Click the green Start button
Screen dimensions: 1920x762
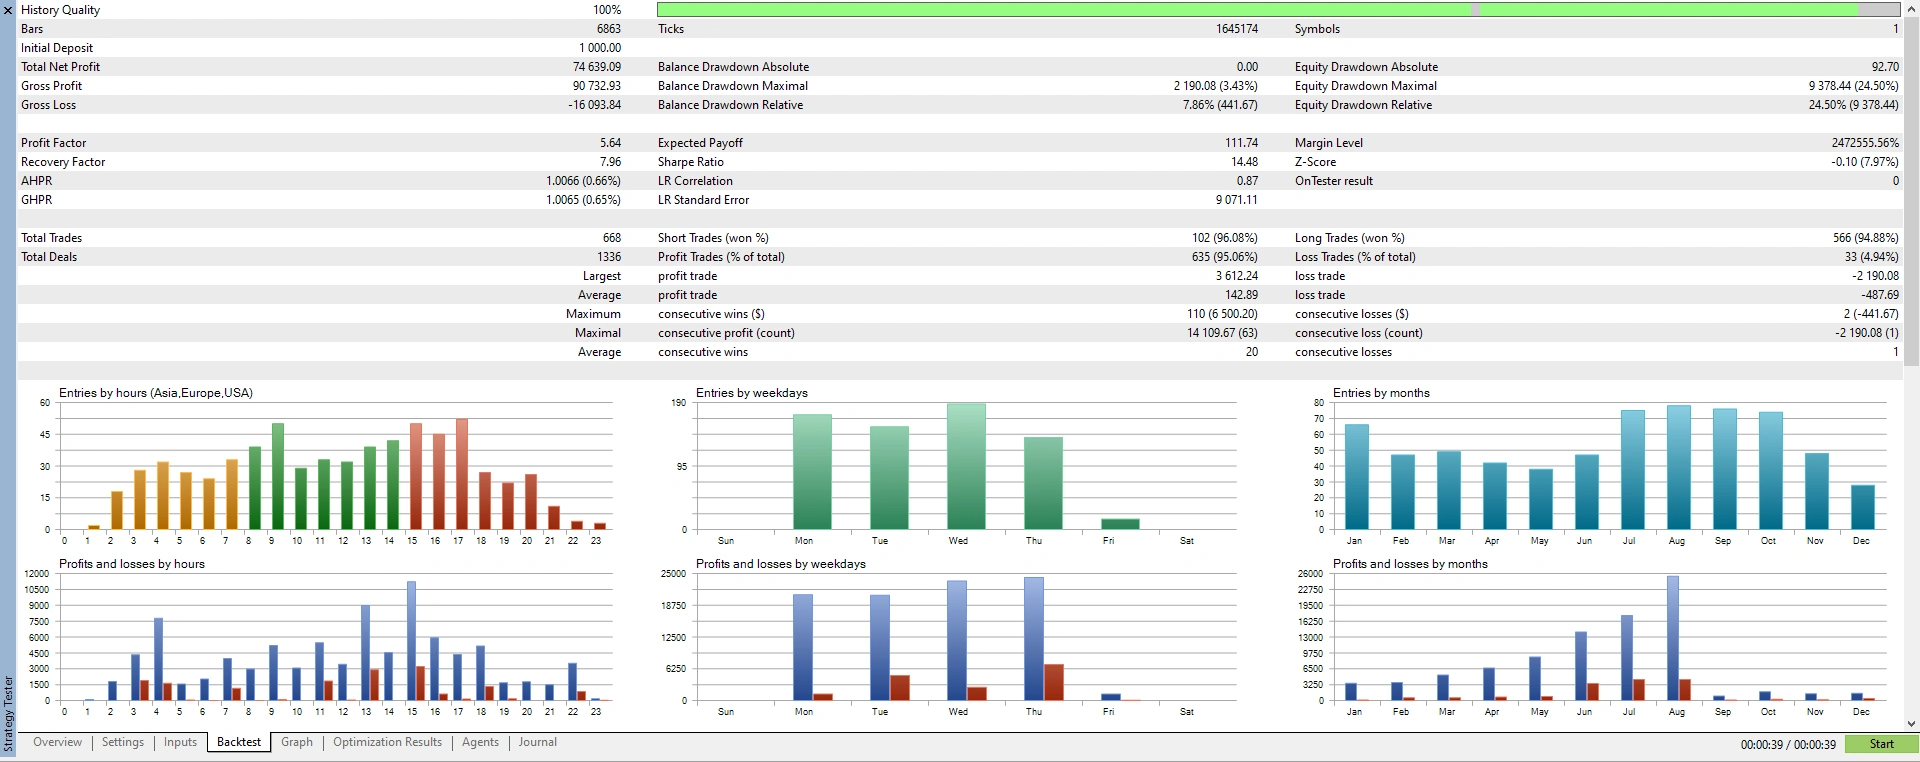coord(1881,744)
